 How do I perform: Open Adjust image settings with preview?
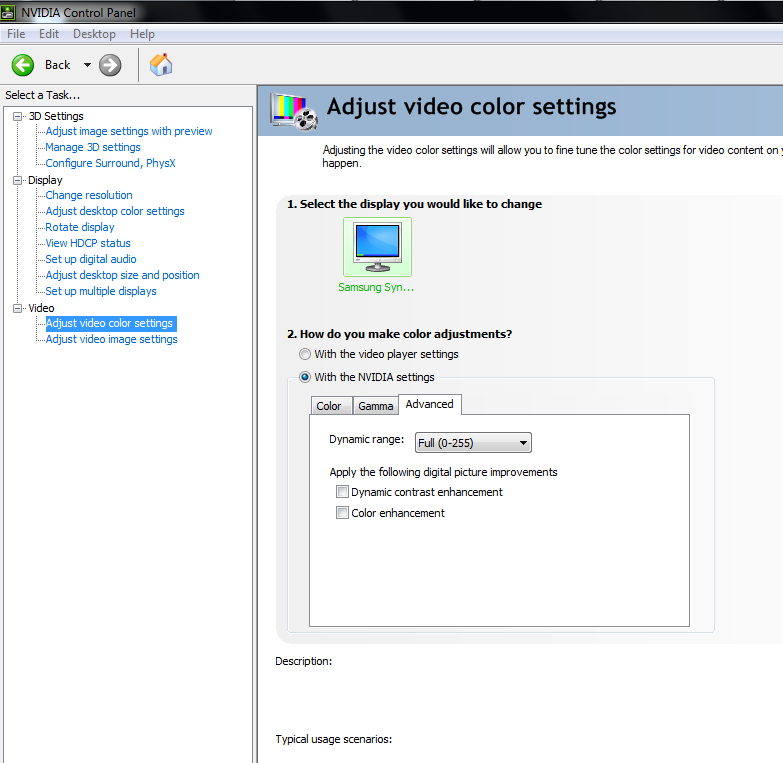coord(129,131)
